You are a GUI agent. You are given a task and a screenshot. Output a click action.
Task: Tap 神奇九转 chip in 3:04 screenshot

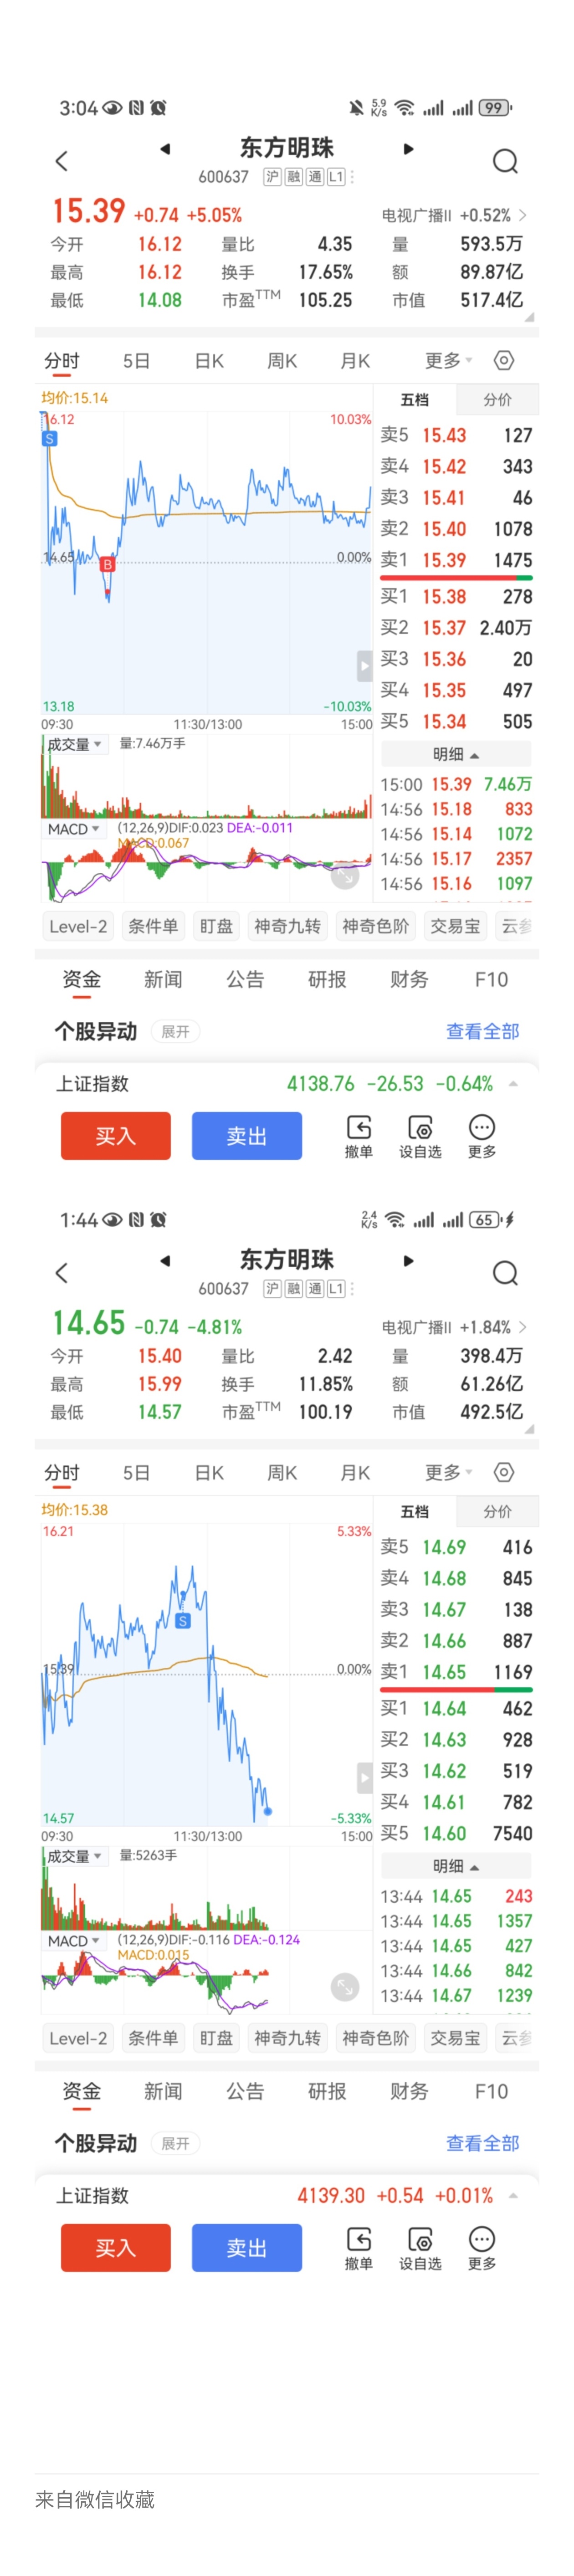pos(287,926)
